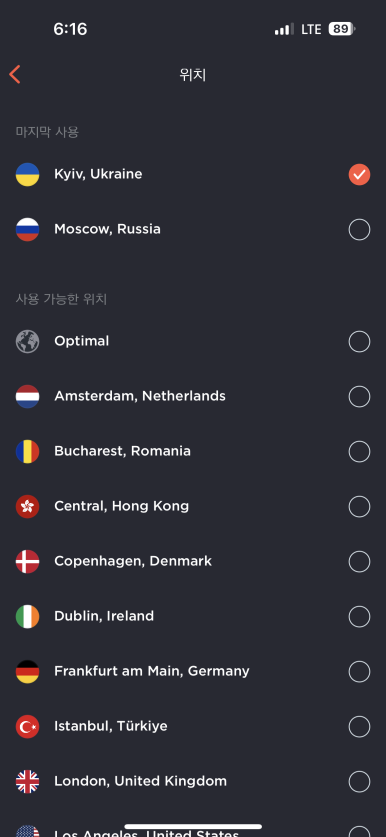Tap the United Kingdom flag icon
Screen dimensions: 386x837
pos(27,781)
